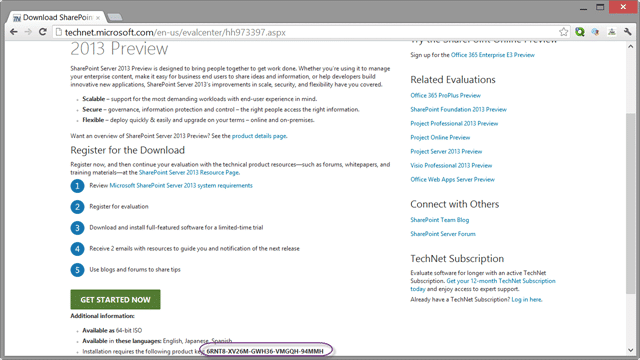
Task: Click the scrollbar up arrow
Action: pyautogui.click(x=631, y=47)
